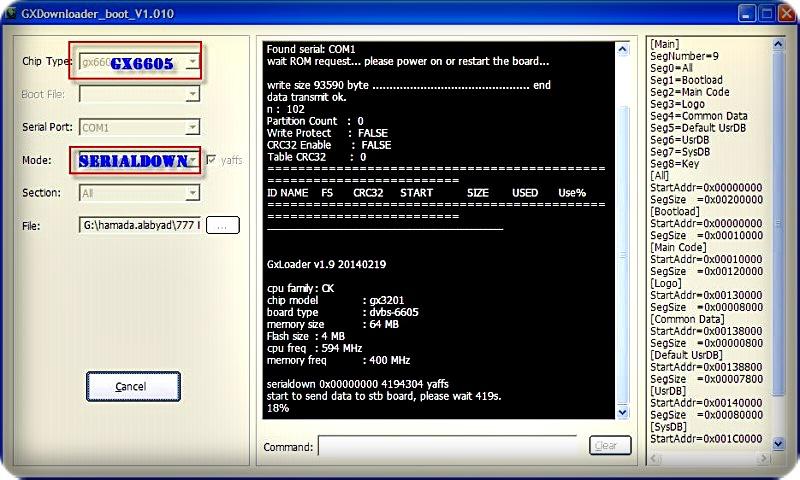The height and width of the screenshot is (480, 800).
Task: Expand the Section dropdown showing All
Action: click(192, 193)
